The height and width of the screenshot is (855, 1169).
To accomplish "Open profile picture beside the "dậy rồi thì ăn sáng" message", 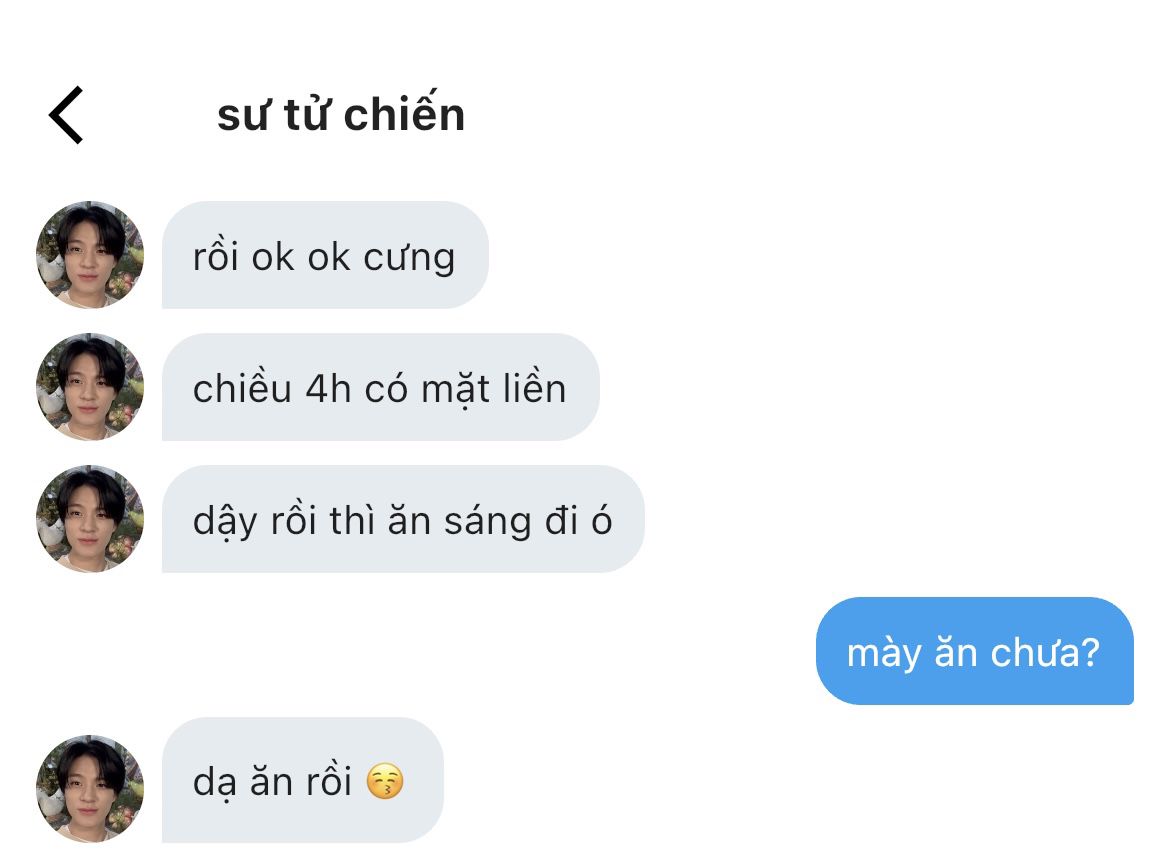I will click(x=90, y=518).
